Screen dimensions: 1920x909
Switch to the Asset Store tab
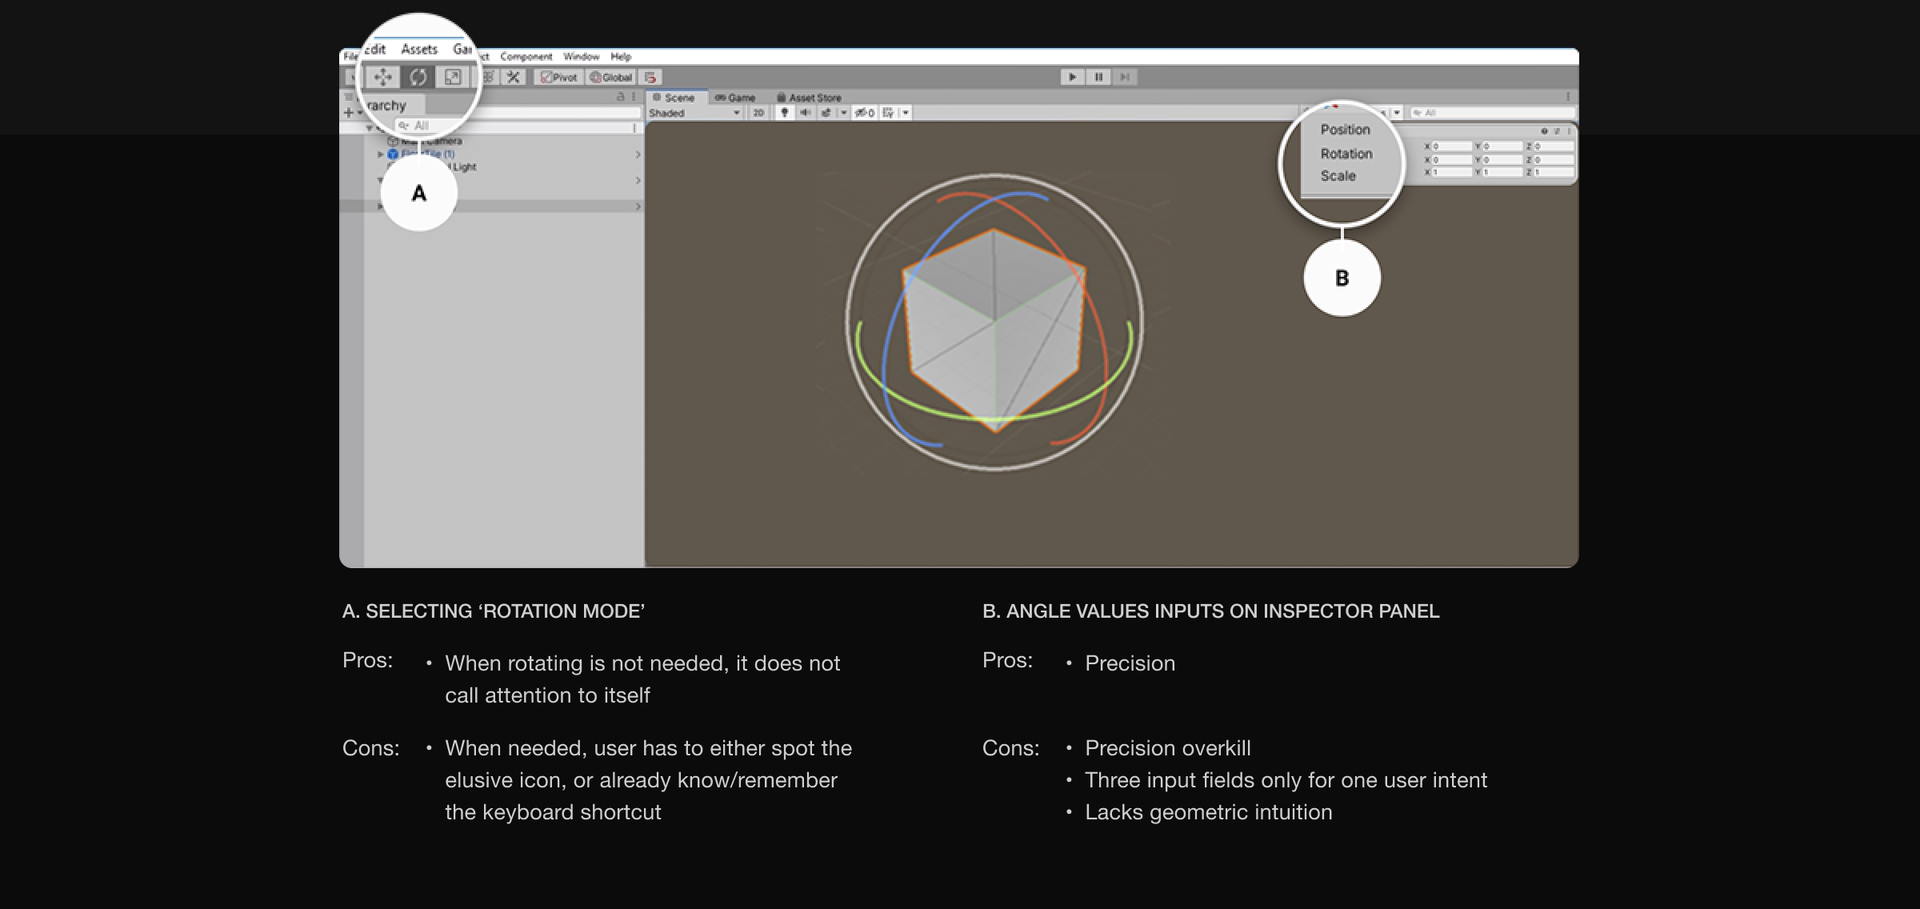[x=809, y=97]
